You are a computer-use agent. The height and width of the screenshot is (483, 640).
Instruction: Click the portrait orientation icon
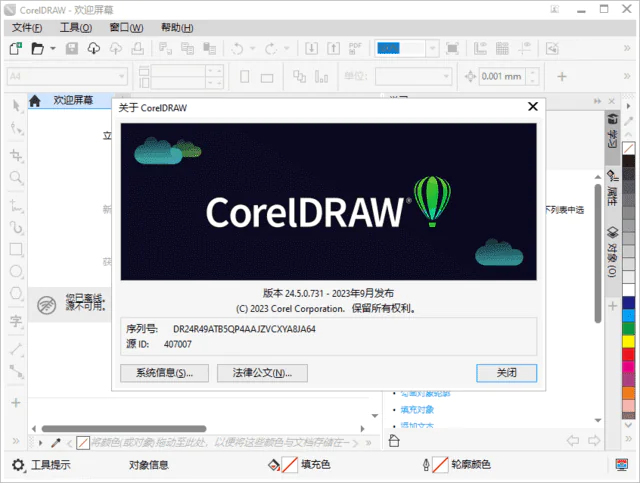[x=245, y=76]
